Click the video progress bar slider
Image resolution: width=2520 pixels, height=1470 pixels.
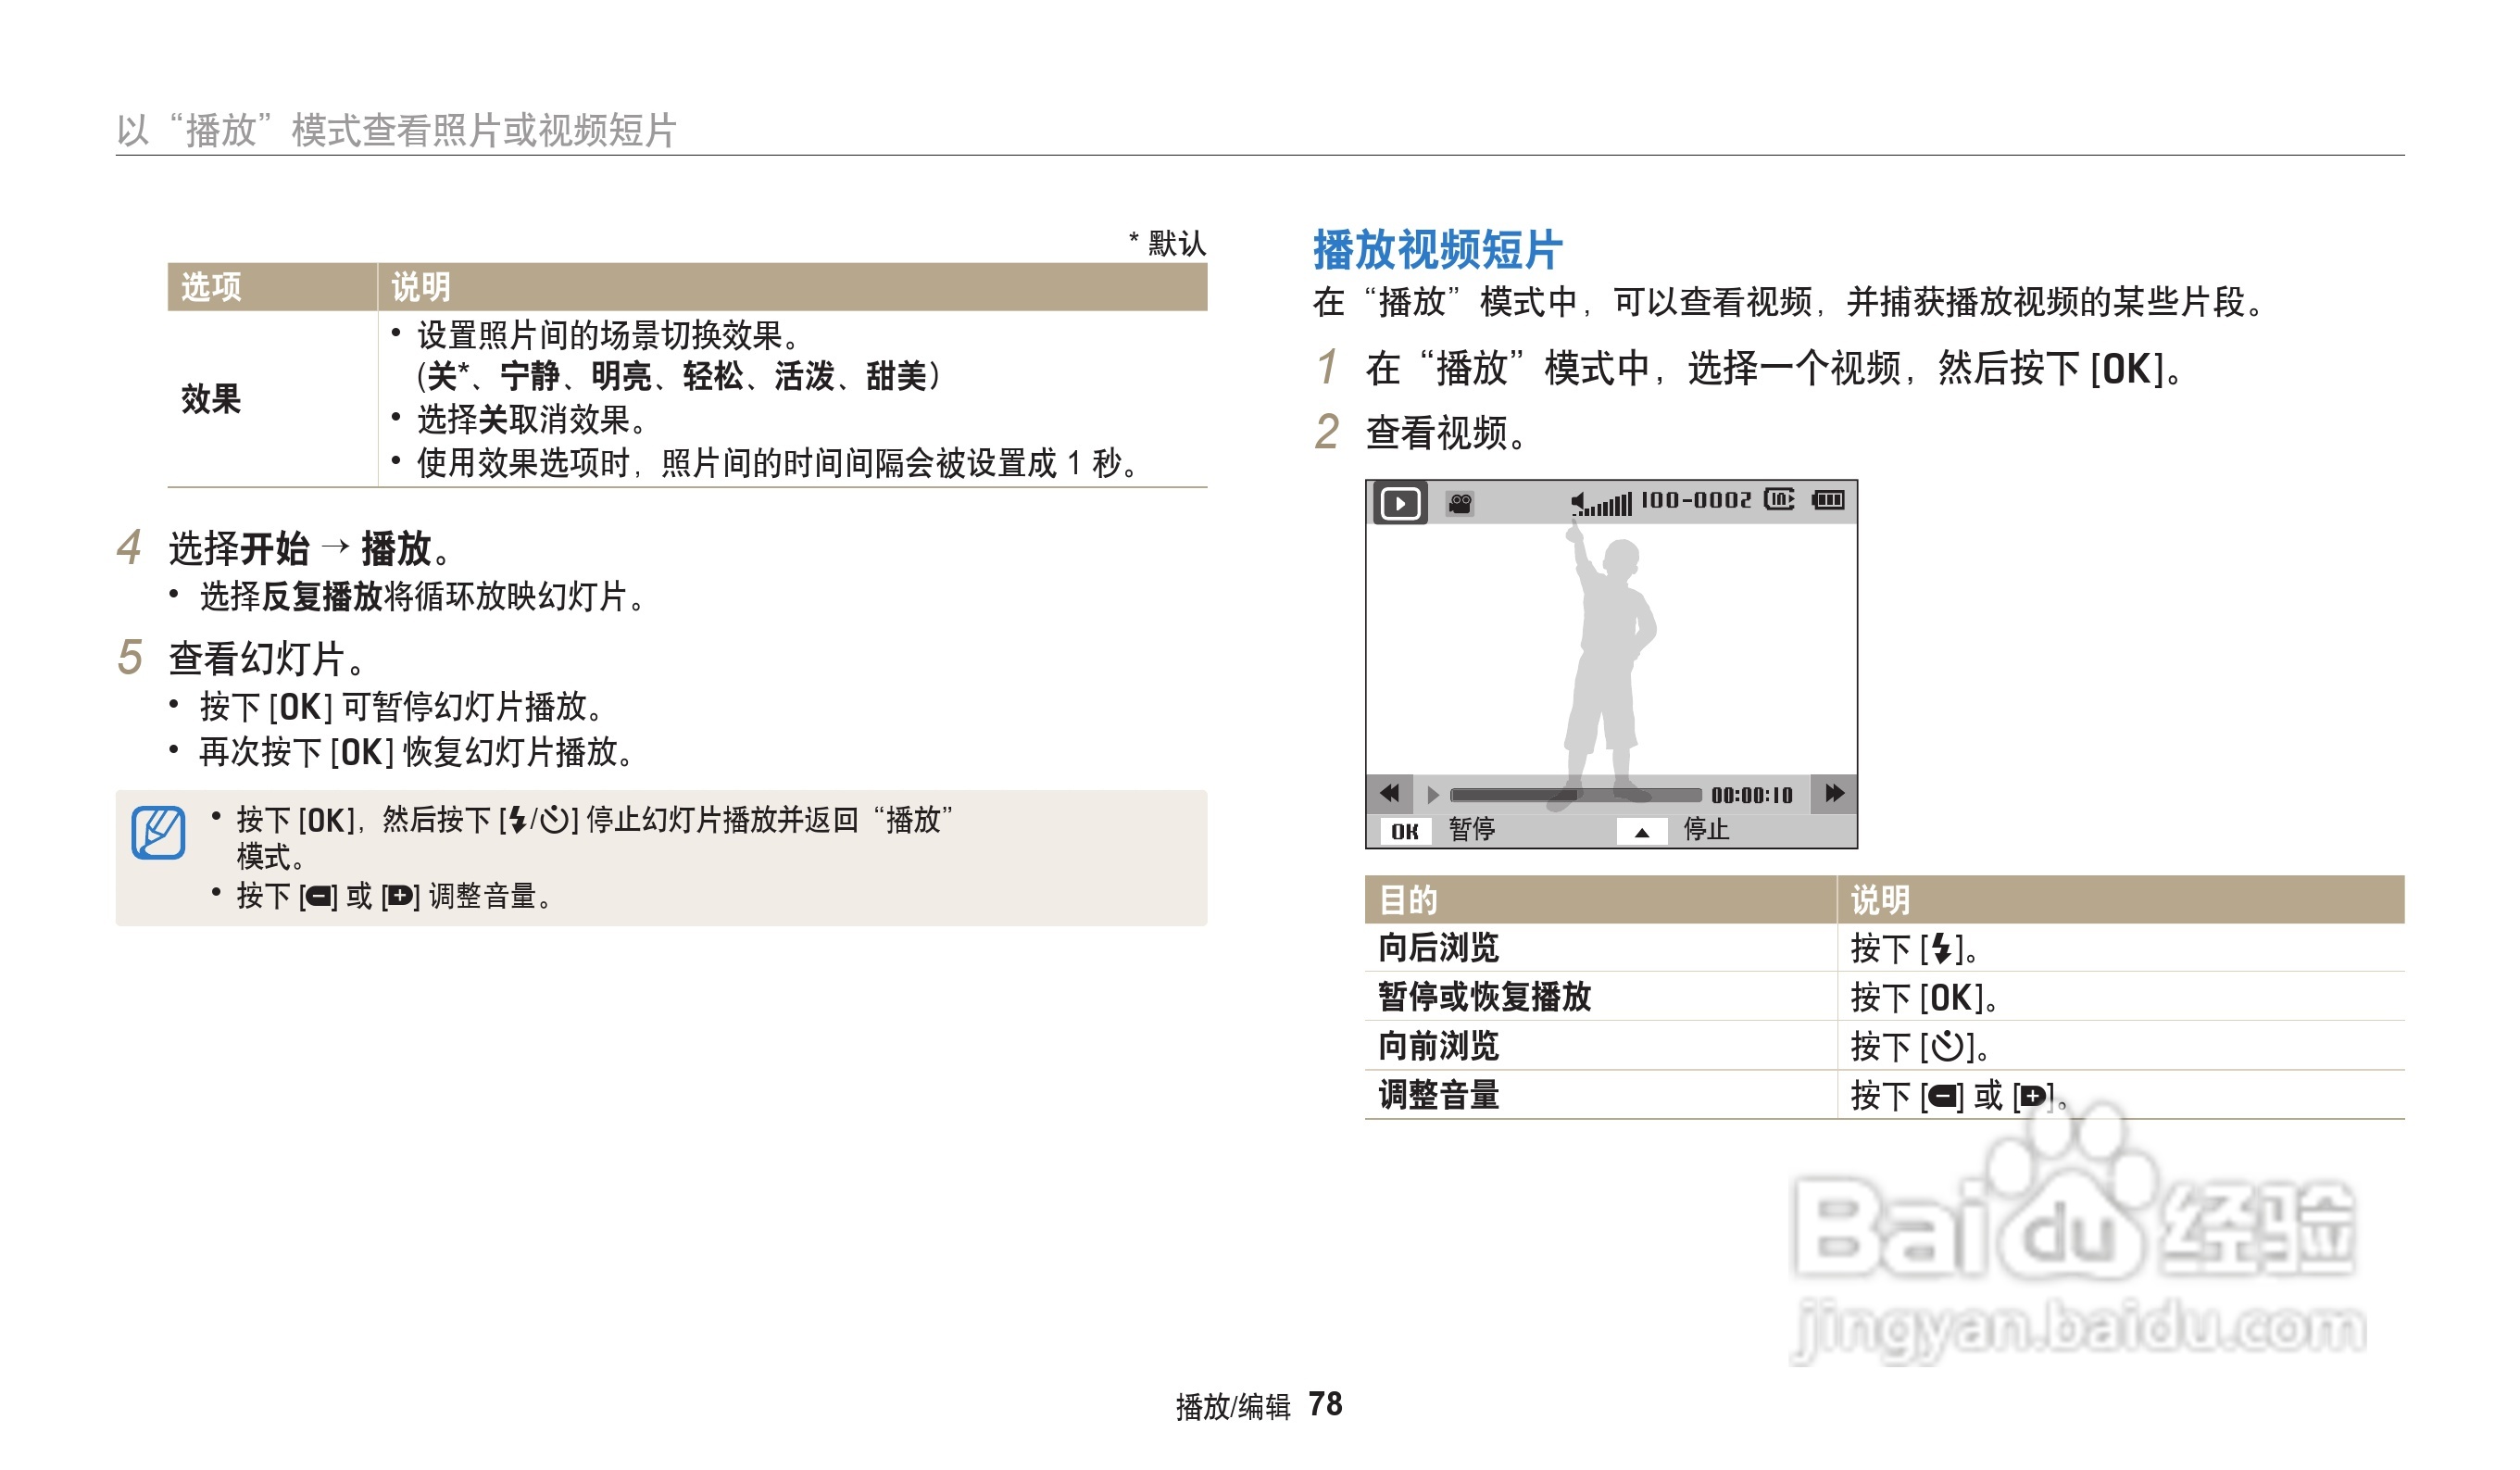pos(1575,797)
